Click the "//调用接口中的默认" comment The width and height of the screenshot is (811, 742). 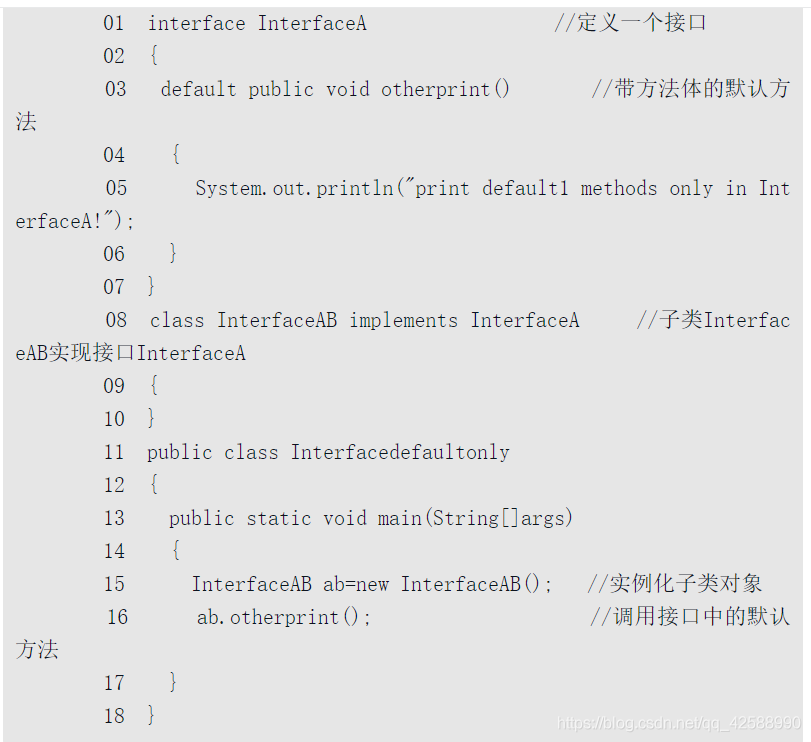coord(690,617)
